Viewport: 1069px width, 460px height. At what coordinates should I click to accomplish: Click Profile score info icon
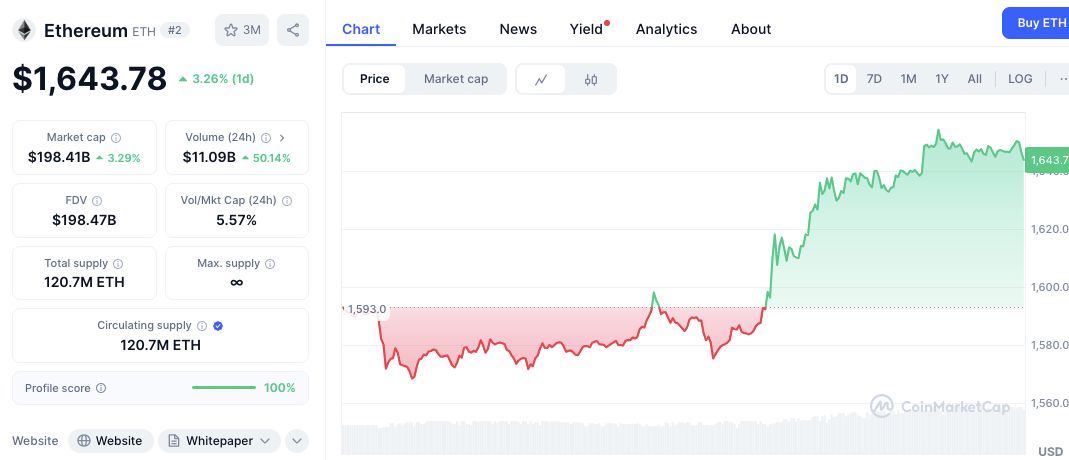(101, 388)
